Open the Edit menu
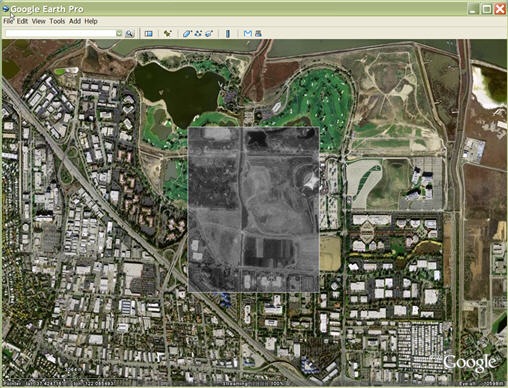 [22, 21]
